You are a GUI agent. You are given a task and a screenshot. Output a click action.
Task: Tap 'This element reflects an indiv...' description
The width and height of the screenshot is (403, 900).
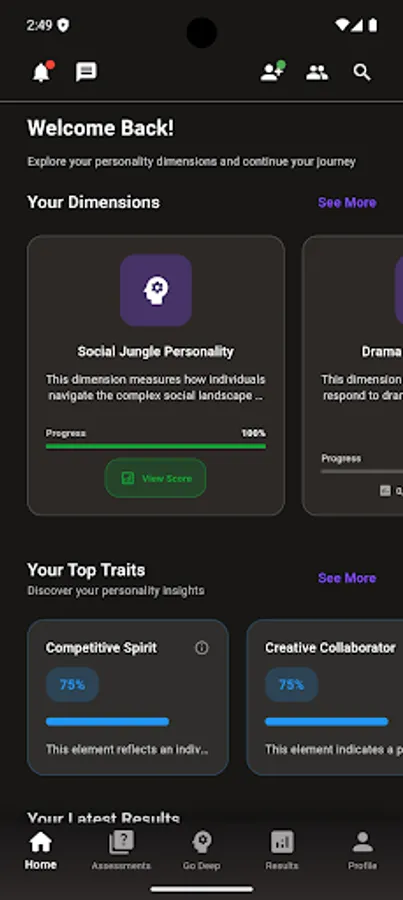(127, 750)
